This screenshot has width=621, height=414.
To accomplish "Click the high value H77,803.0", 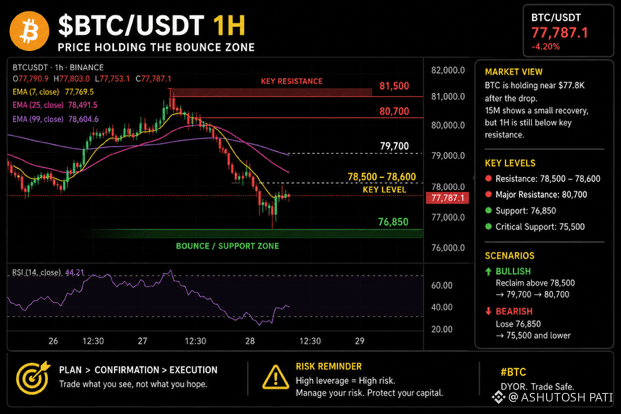I will [x=72, y=79].
